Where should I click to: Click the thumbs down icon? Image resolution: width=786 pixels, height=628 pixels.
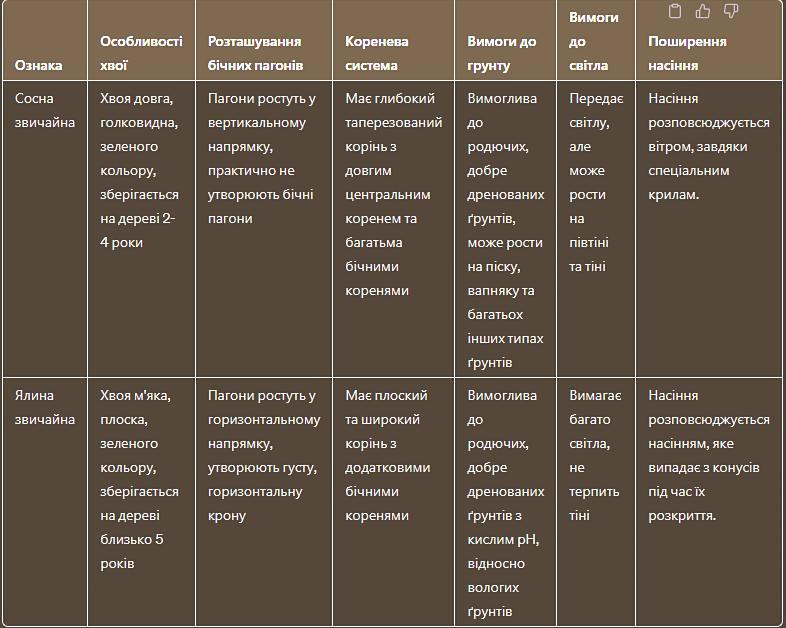click(x=731, y=11)
